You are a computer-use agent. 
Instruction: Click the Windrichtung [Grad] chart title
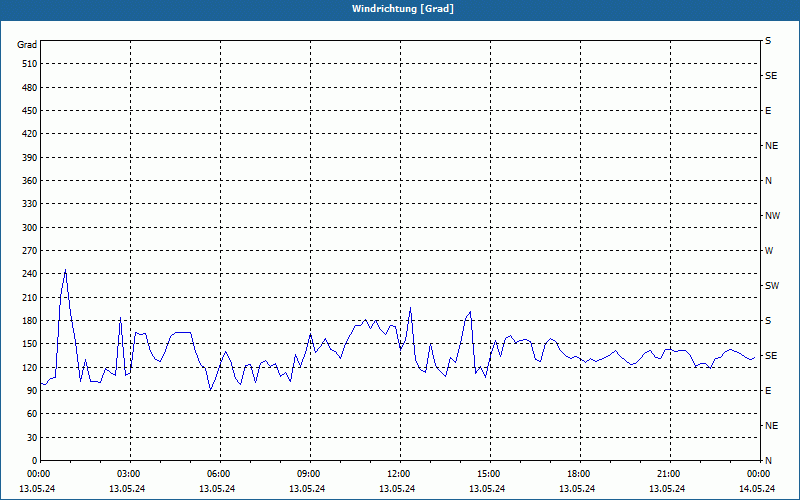pos(403,9)
